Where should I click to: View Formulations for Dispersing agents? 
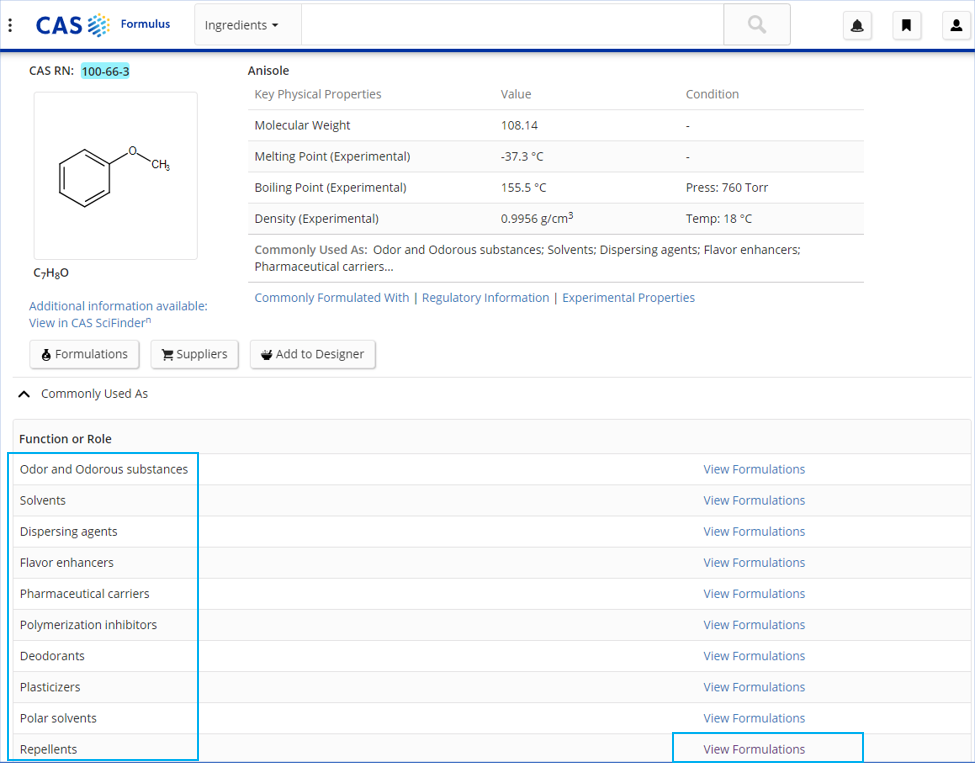tap(754, 531)
